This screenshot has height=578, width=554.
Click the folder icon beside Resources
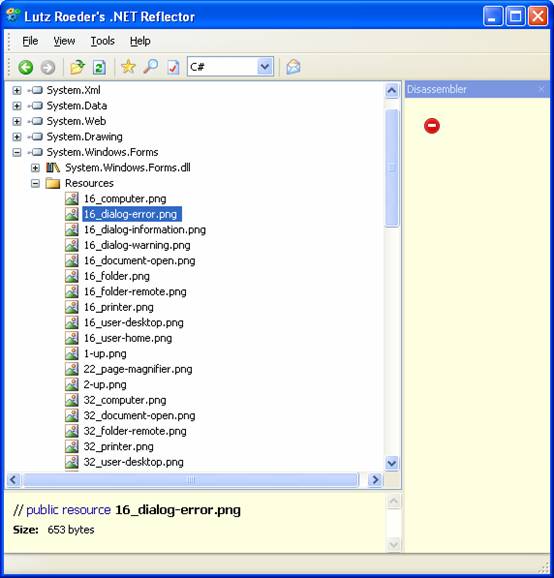click(x=53, y=183)
